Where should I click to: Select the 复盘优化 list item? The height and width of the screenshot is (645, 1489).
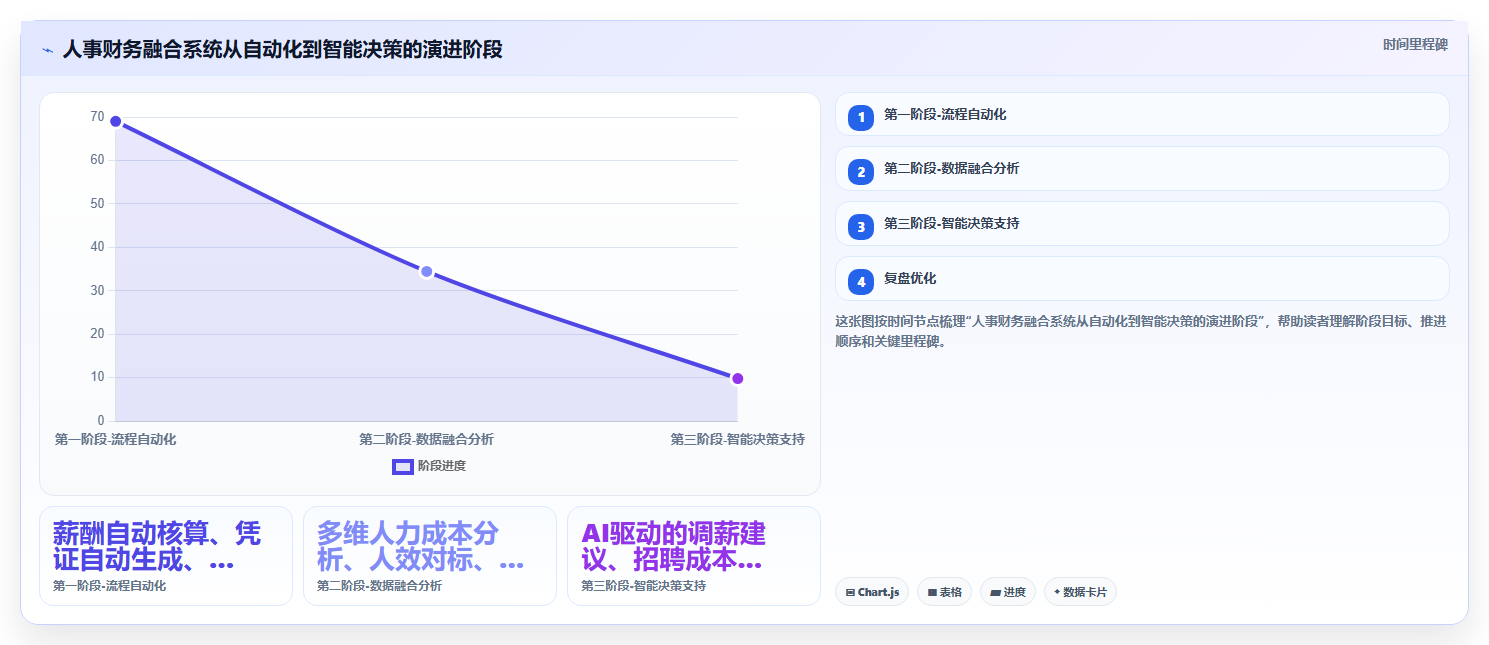click(1142, 278)
